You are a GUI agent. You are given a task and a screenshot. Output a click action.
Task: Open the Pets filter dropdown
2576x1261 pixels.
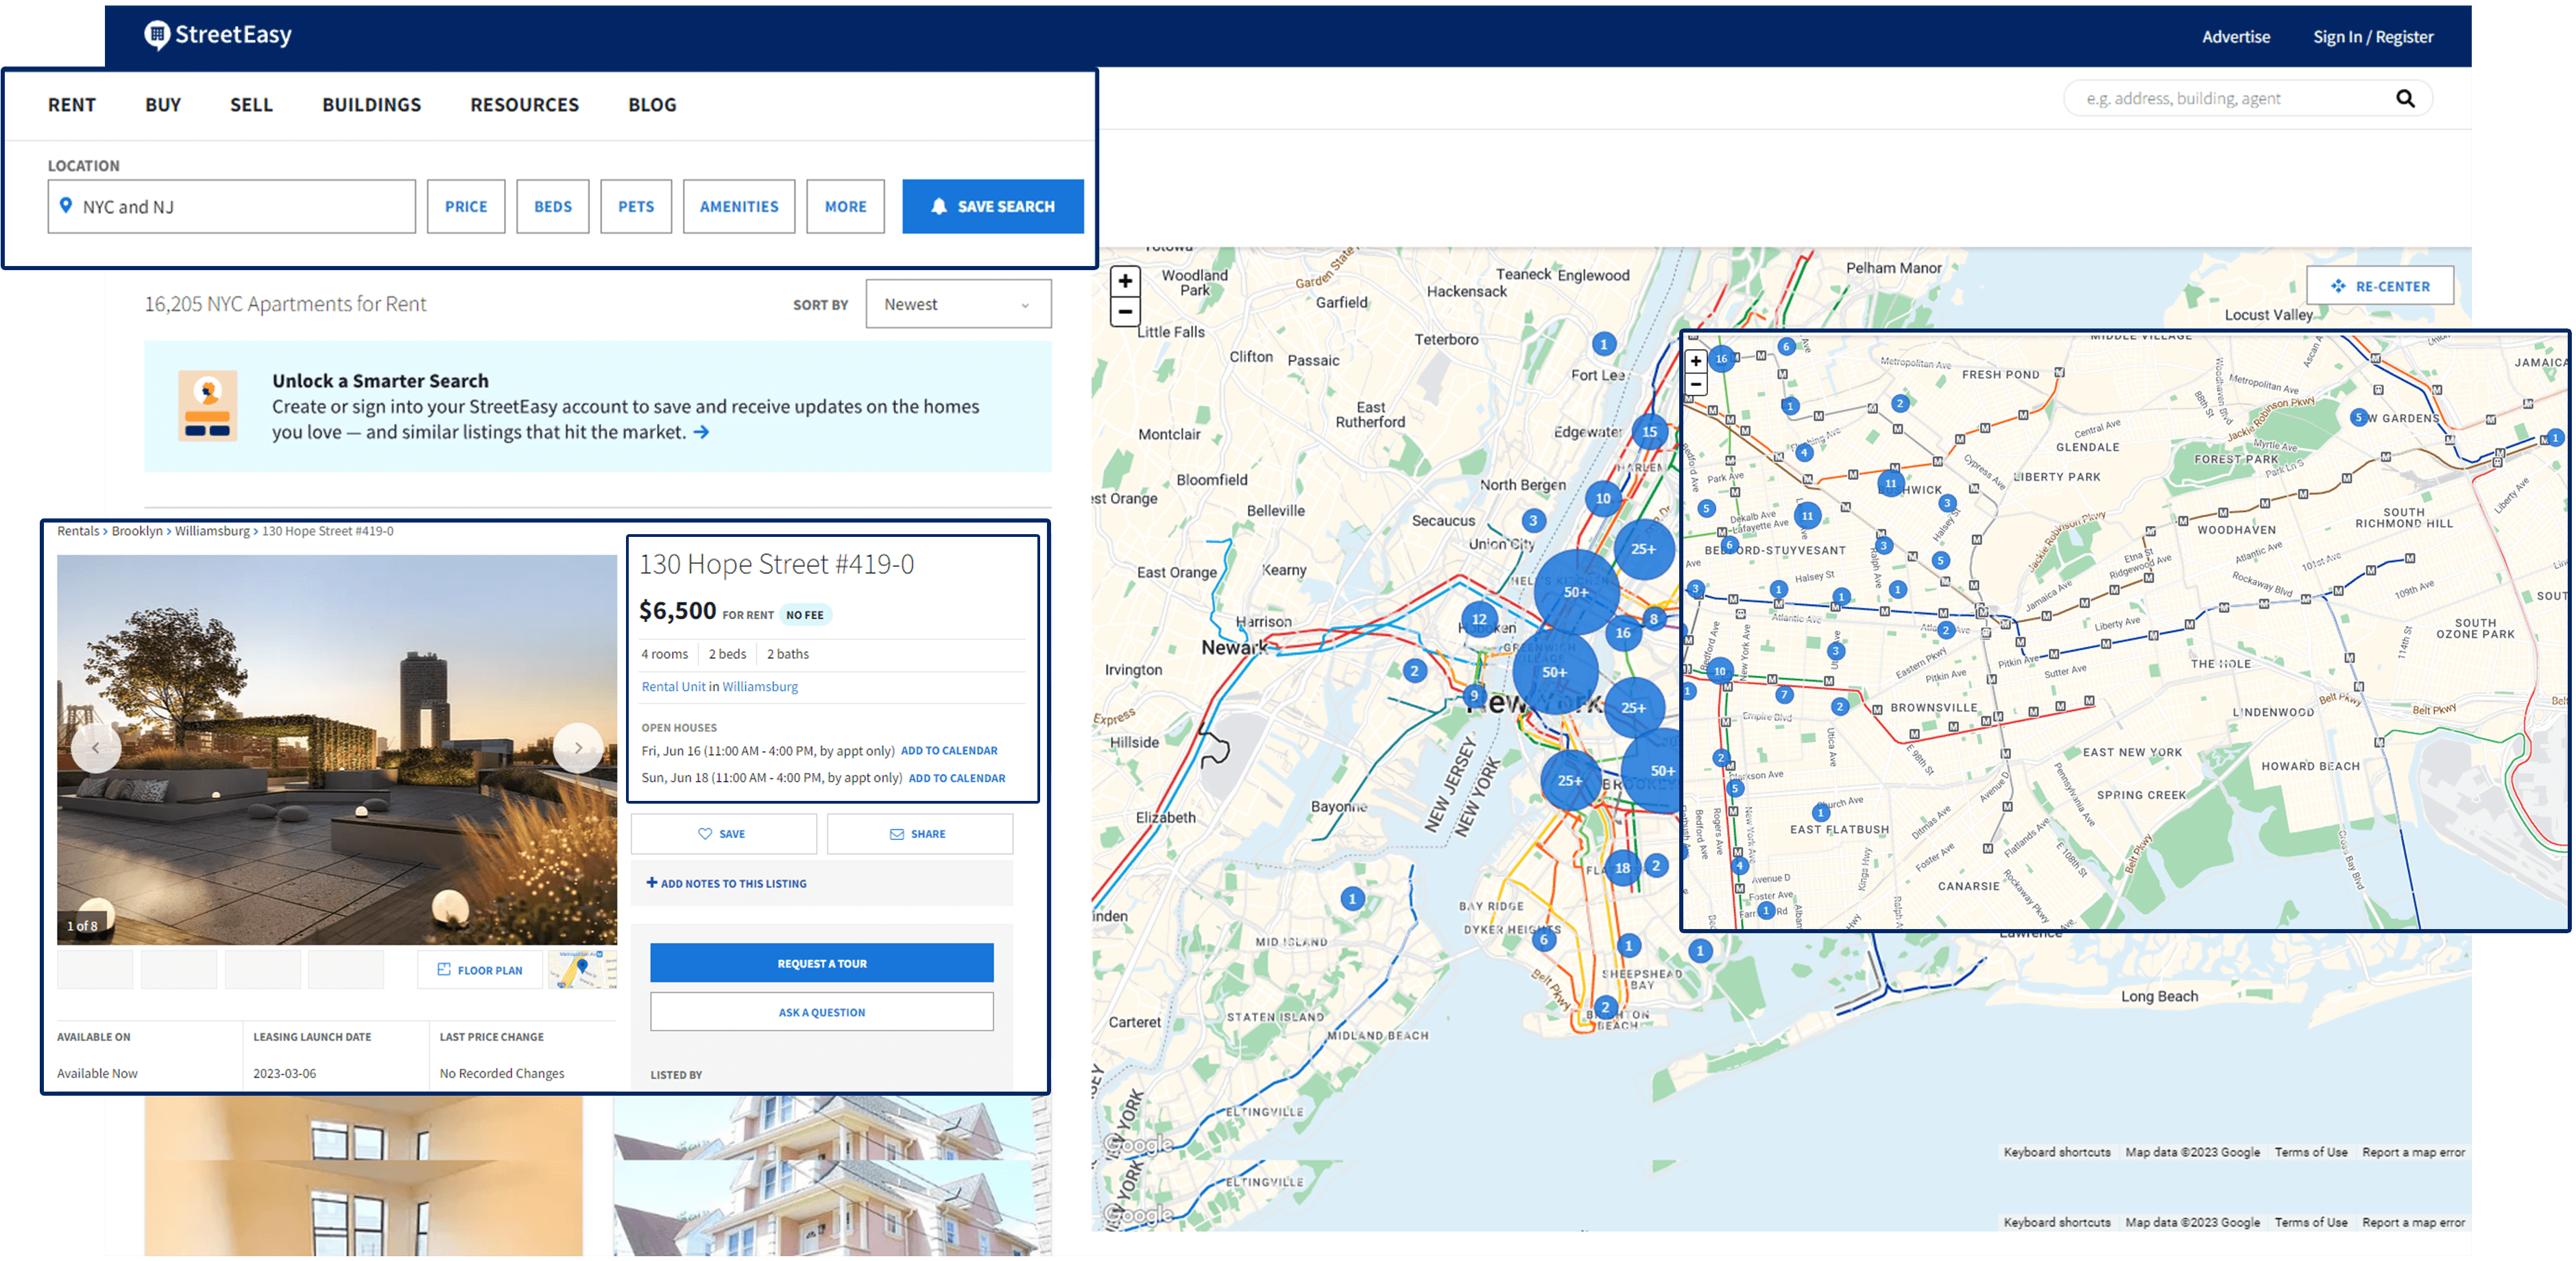(x=636, y=206)
